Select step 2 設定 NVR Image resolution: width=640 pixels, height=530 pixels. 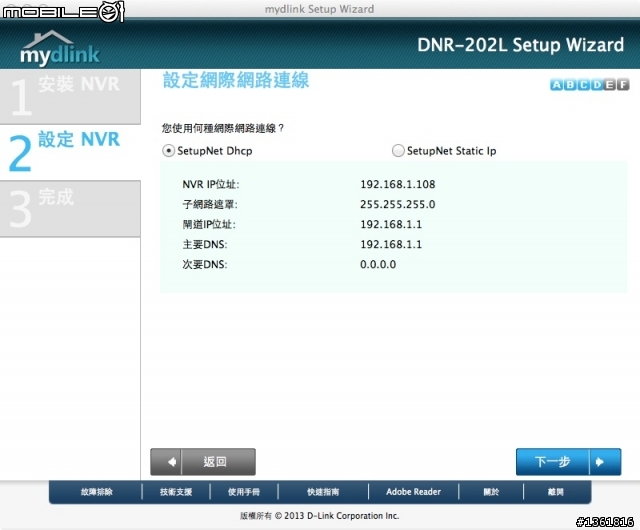point(70,152)
